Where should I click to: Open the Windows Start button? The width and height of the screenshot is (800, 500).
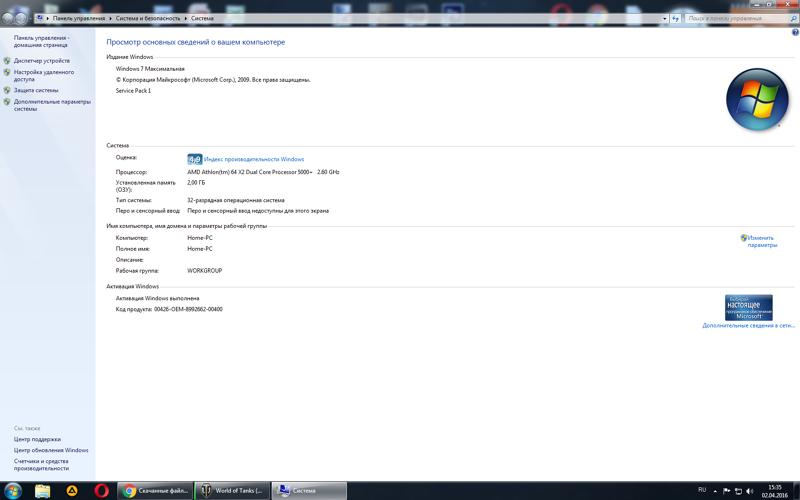click(x=12, y=491)
